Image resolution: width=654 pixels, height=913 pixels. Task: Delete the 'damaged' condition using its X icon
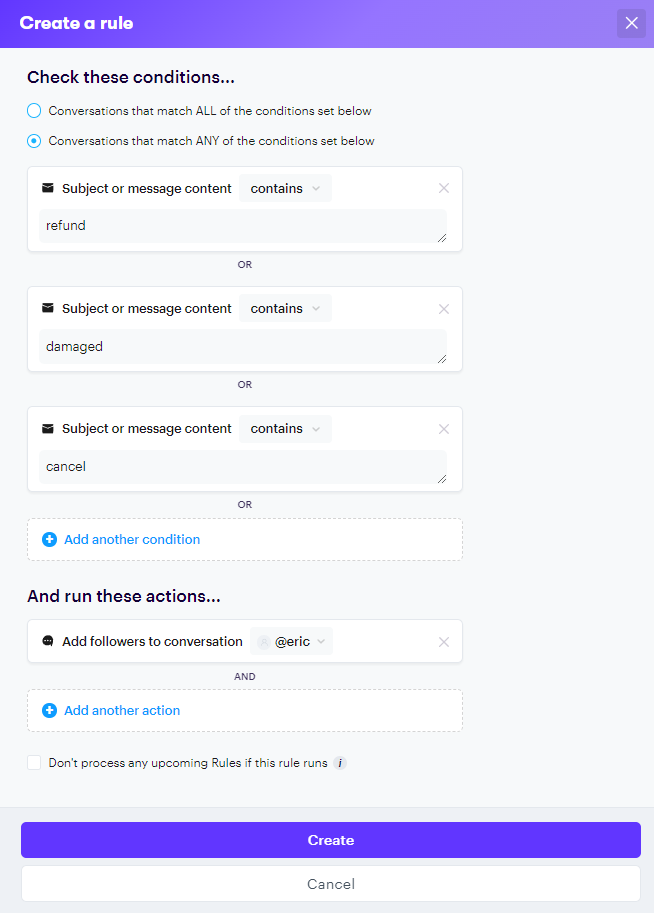[444, 308]
